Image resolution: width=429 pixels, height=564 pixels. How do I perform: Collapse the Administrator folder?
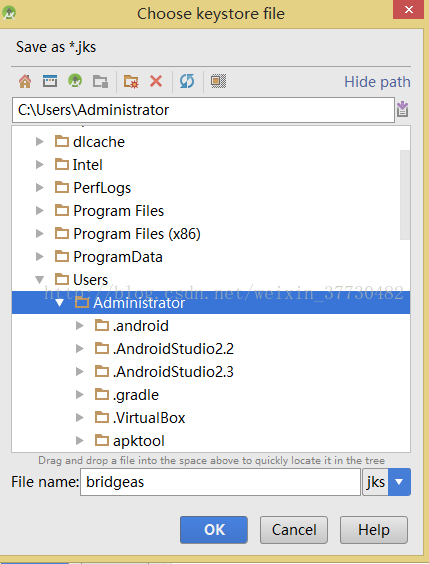click(x=60, y=303)
